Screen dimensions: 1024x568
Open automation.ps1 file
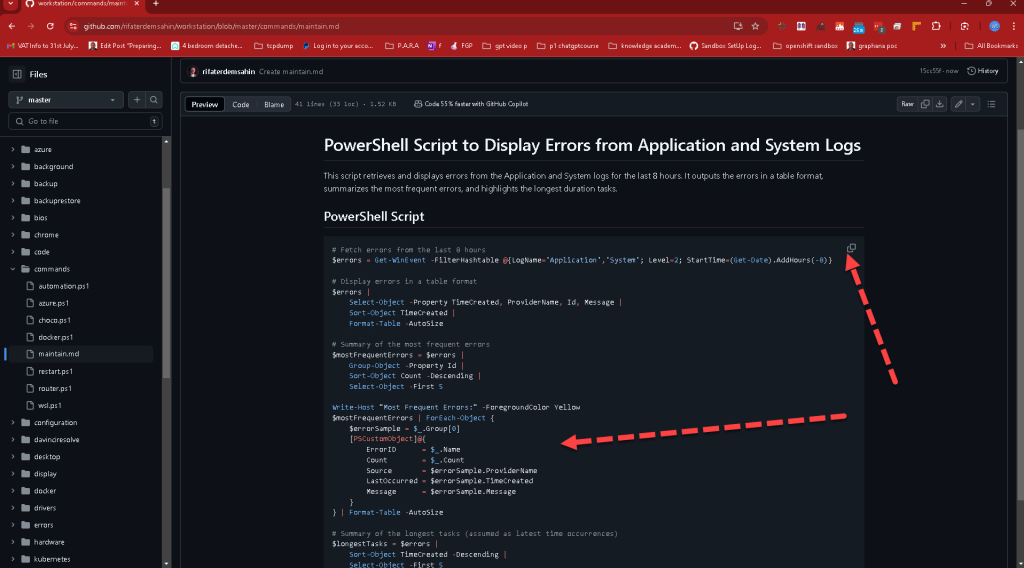63,286
